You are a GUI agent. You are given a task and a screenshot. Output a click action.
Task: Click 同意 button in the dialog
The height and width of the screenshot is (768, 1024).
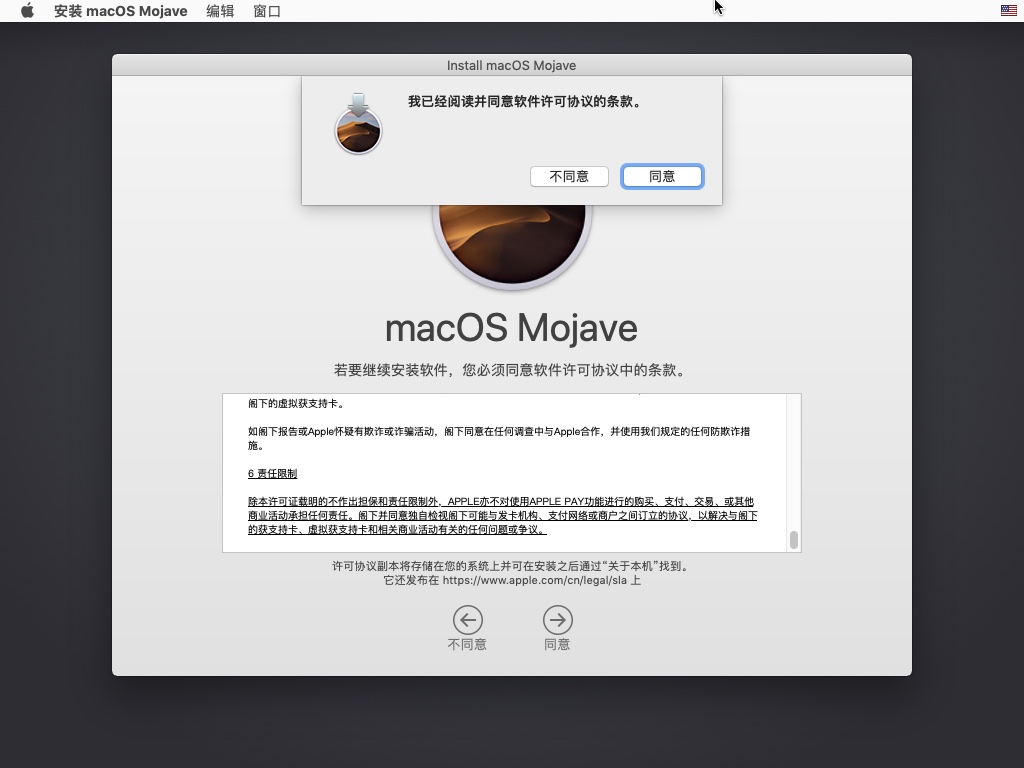pyautogui.click(x=662, y=176)
